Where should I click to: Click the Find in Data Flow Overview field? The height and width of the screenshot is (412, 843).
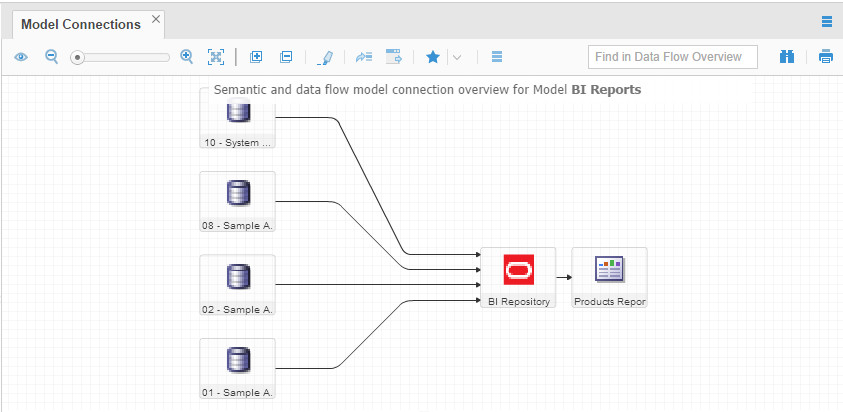(673, 57)
